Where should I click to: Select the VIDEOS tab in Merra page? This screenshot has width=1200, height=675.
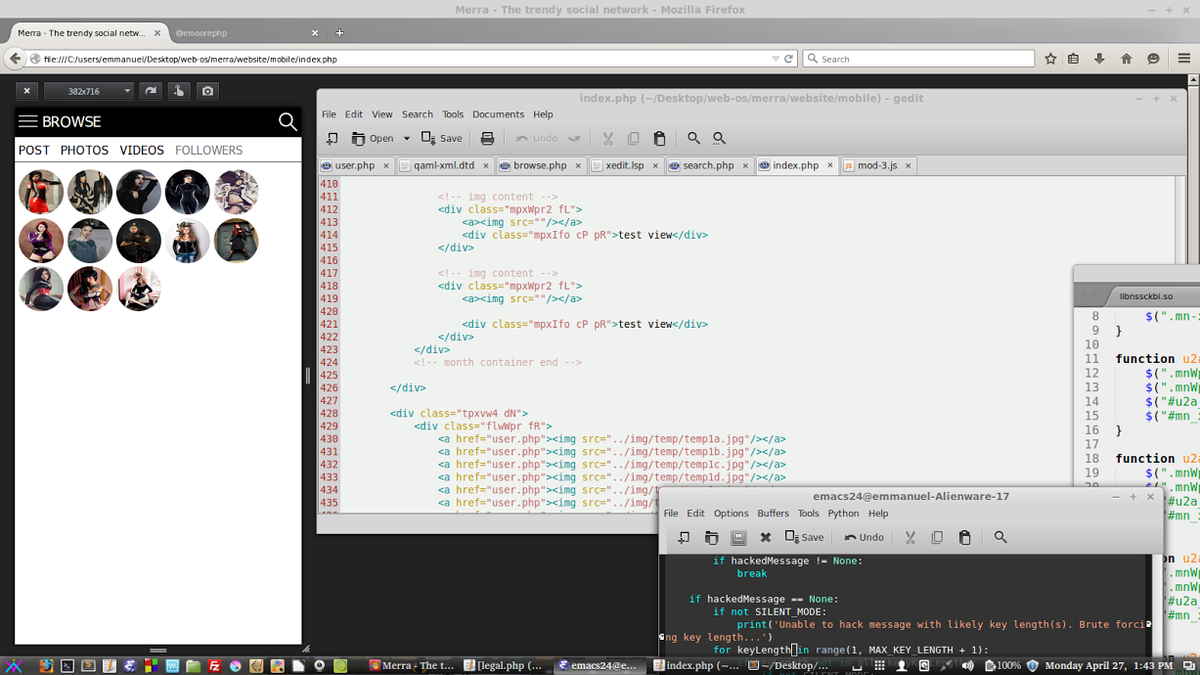tap(142, 150)
